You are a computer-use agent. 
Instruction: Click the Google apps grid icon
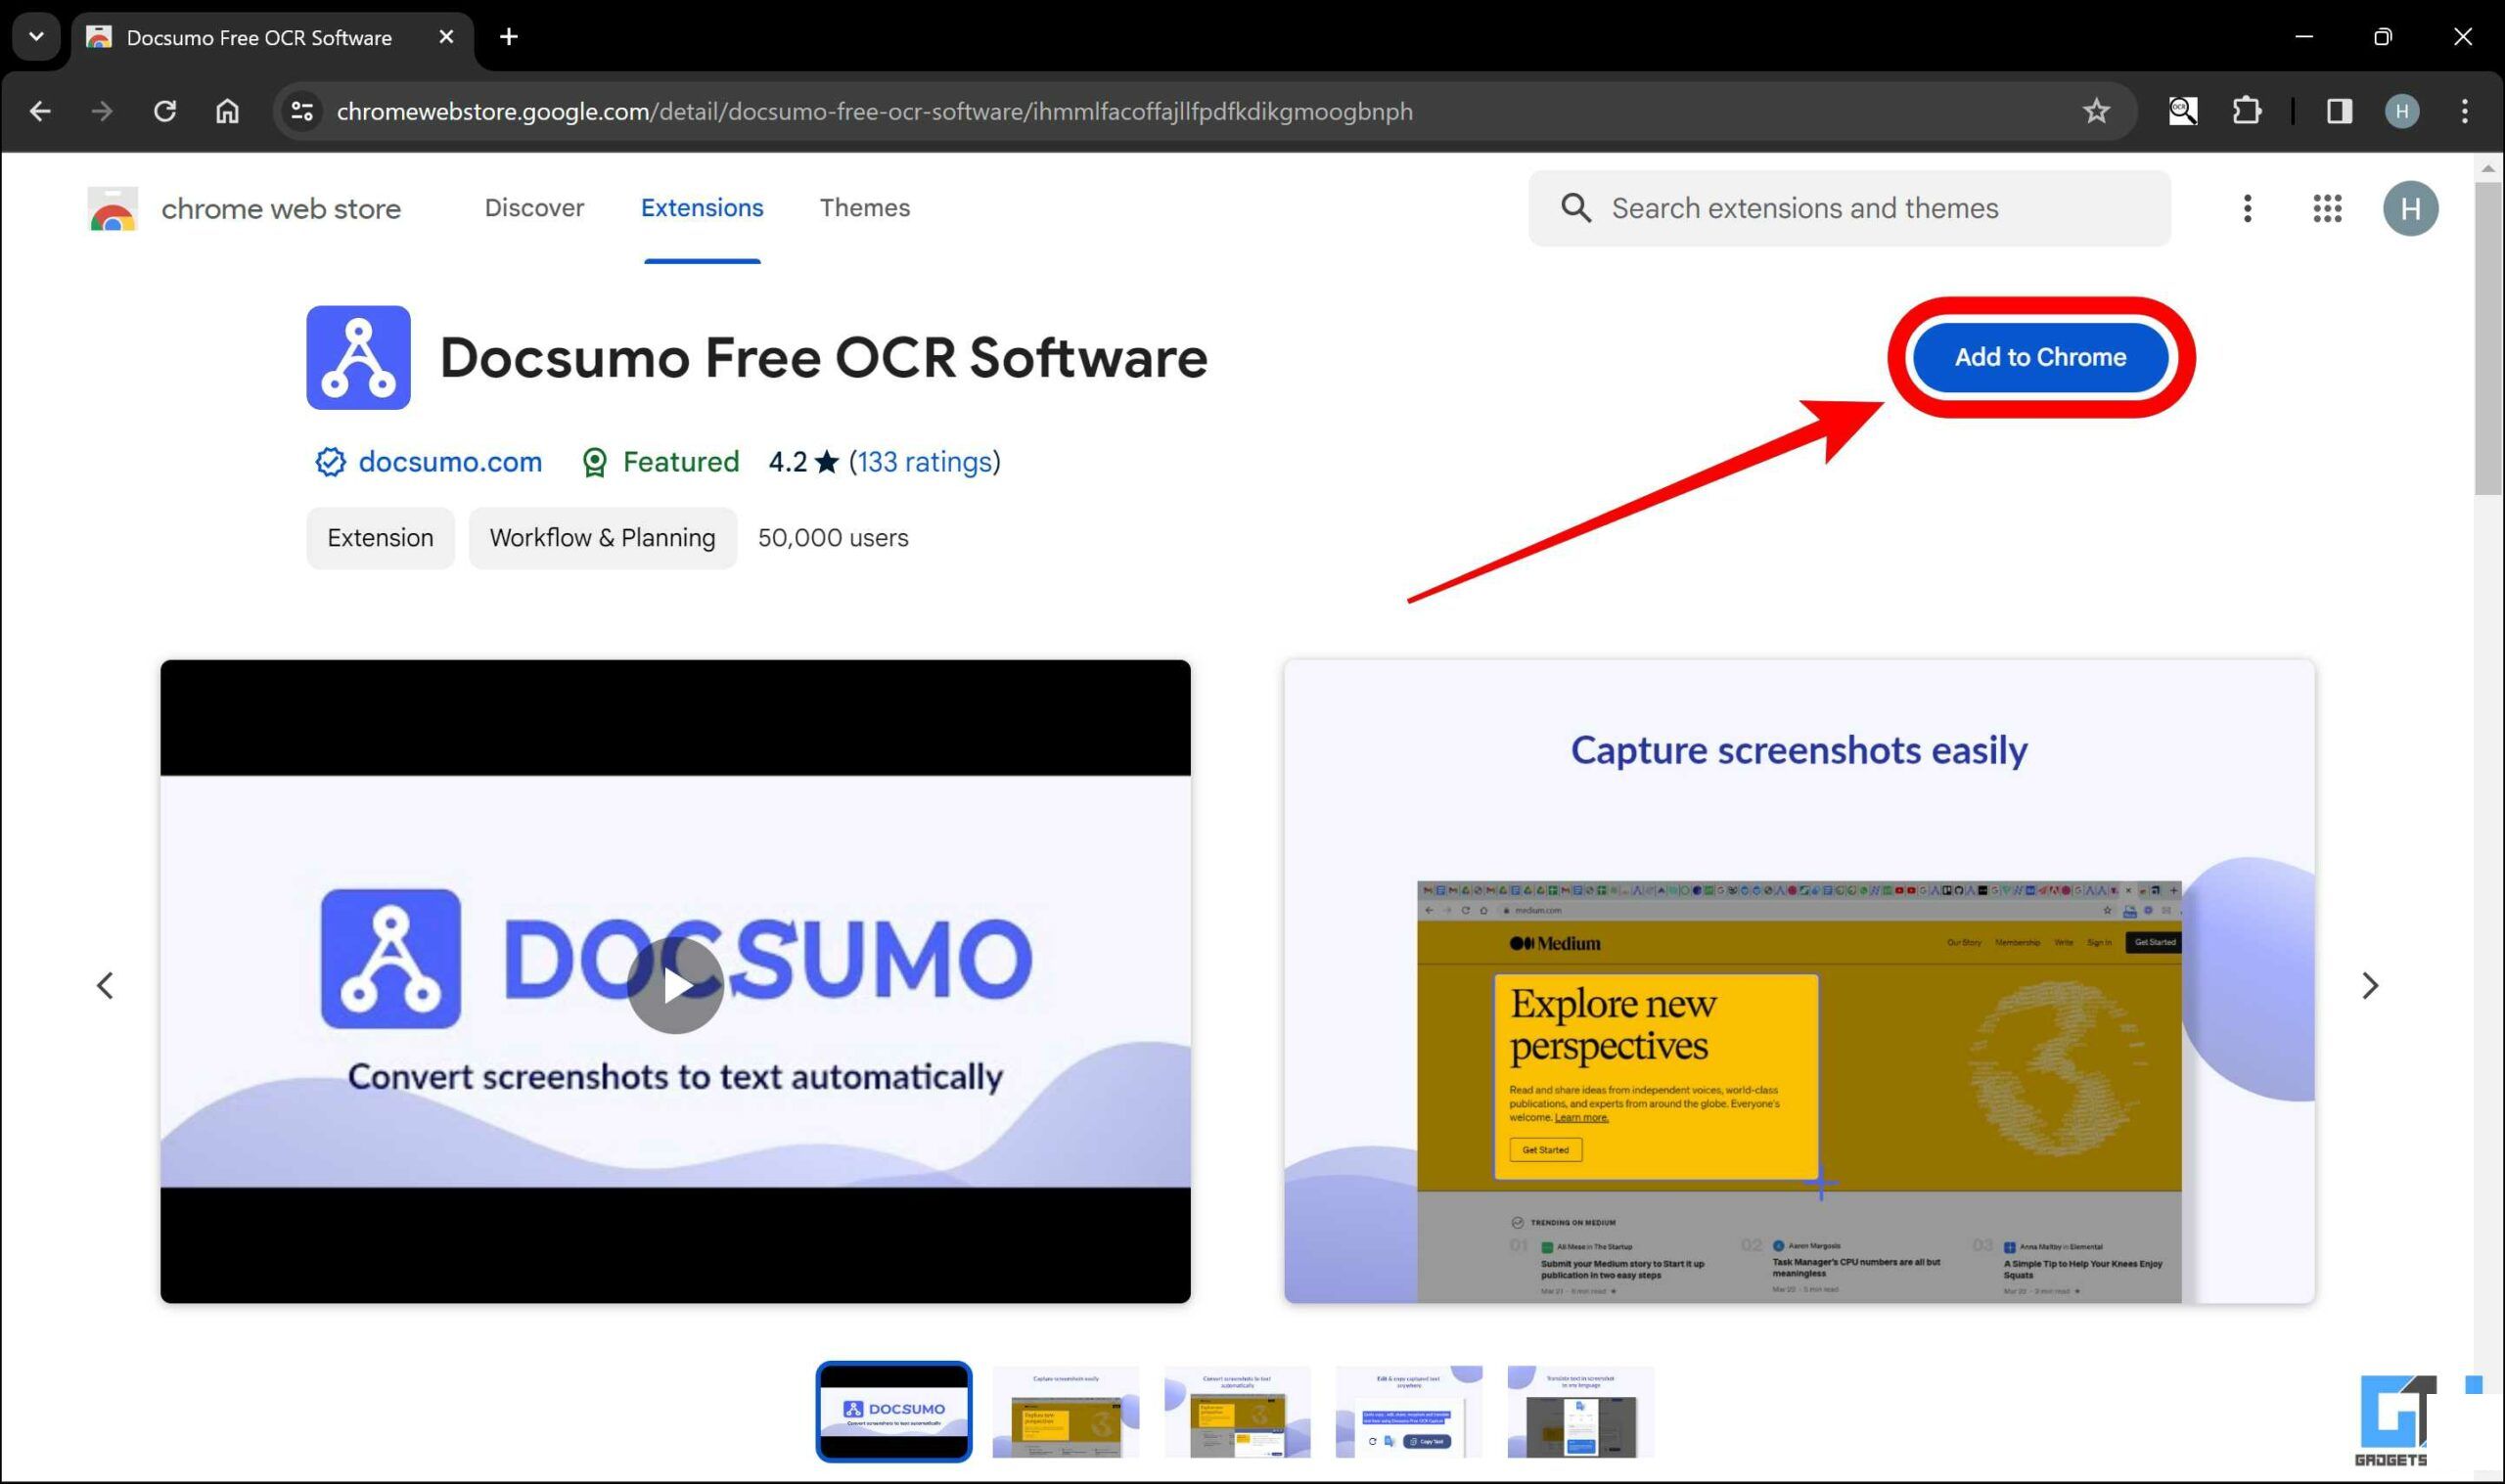[x=2327, y=208]
